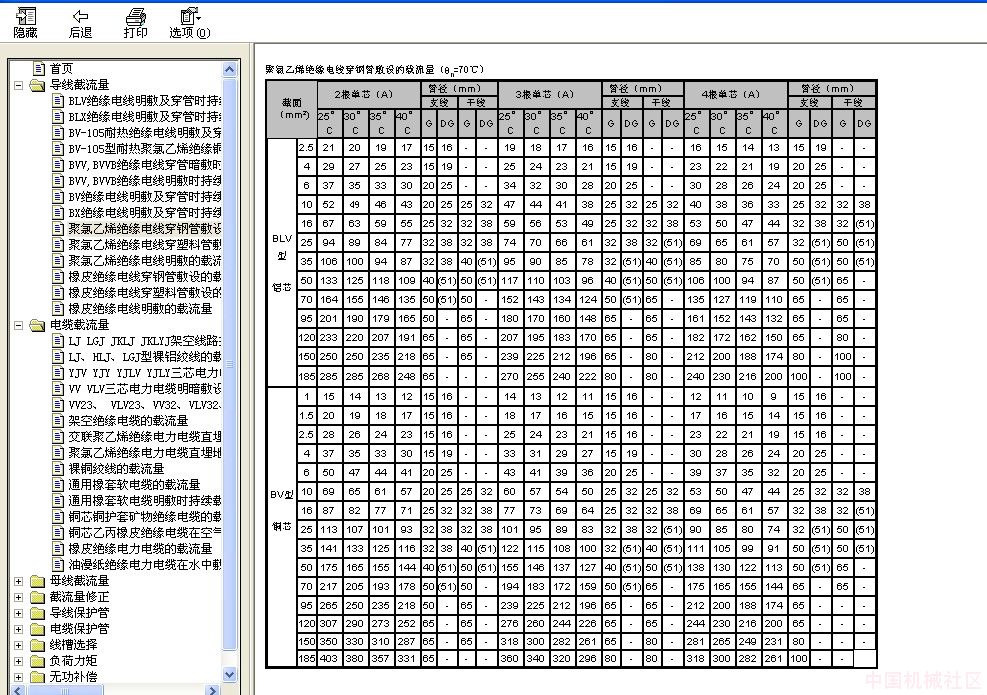The height and width of the screenshot is (695, 987).
Task: Open topic BX绝缘电线明敷及穿管
Action: [145, 213]
